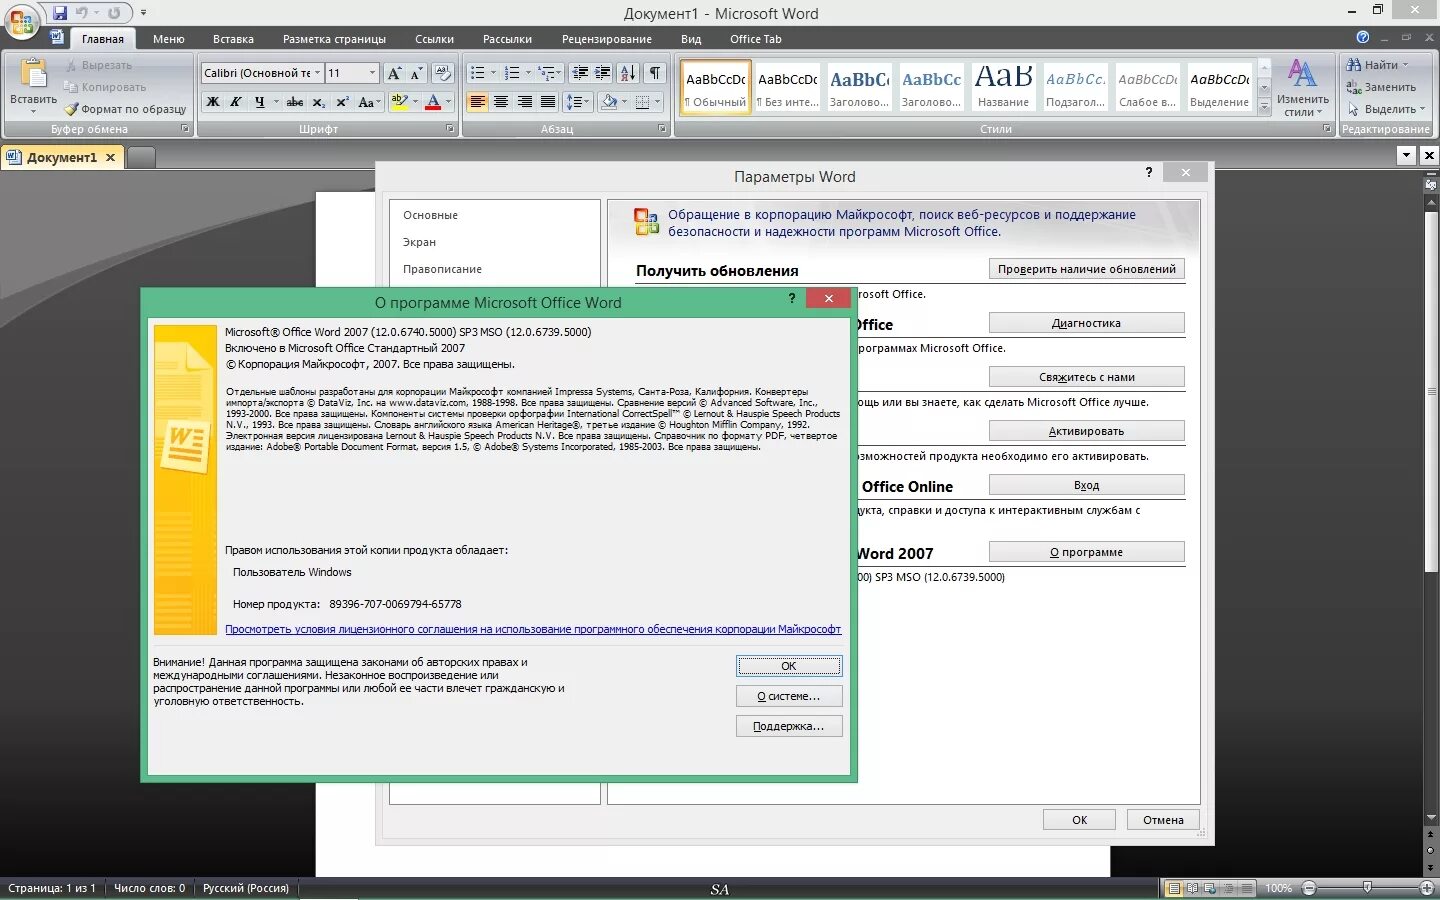
Task: Apply subscript (x₂) formatting
Action: click(318, 102)
